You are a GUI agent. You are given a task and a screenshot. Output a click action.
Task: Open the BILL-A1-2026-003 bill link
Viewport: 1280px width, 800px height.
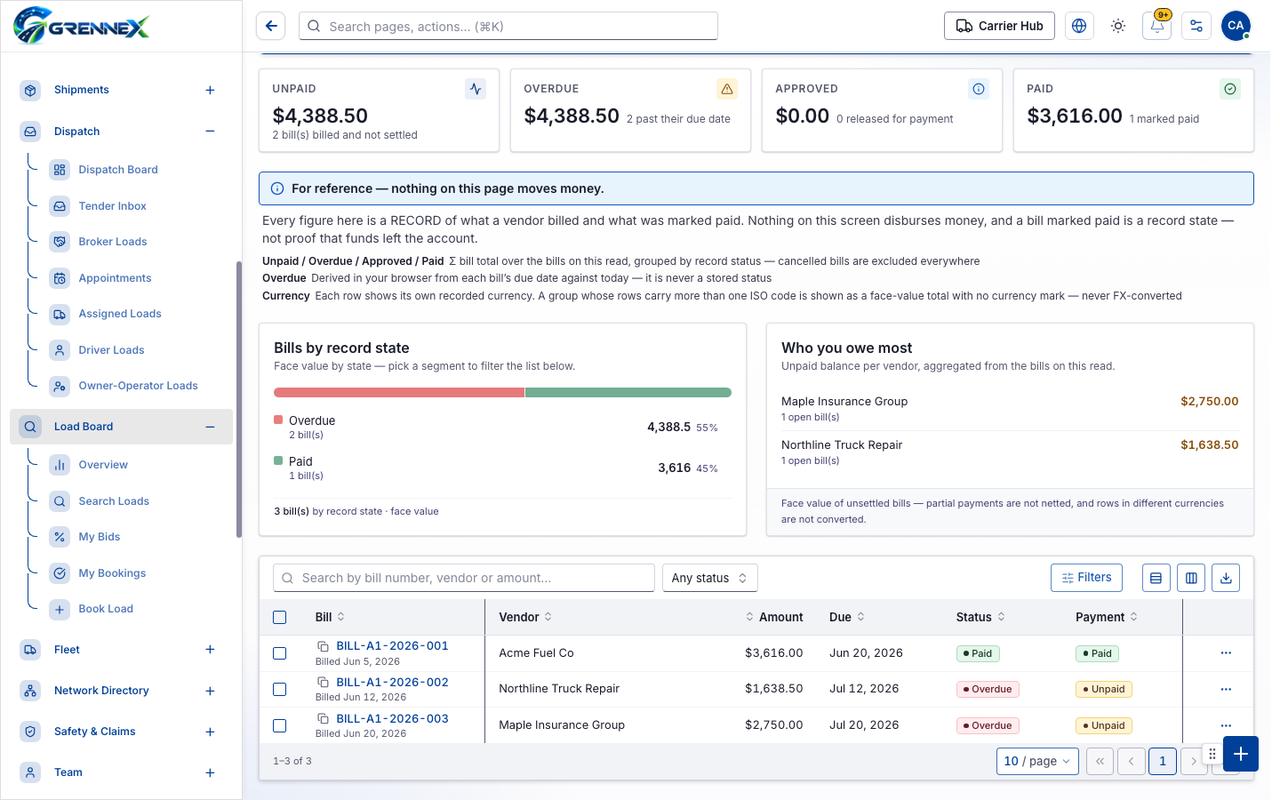pos(392,718)
